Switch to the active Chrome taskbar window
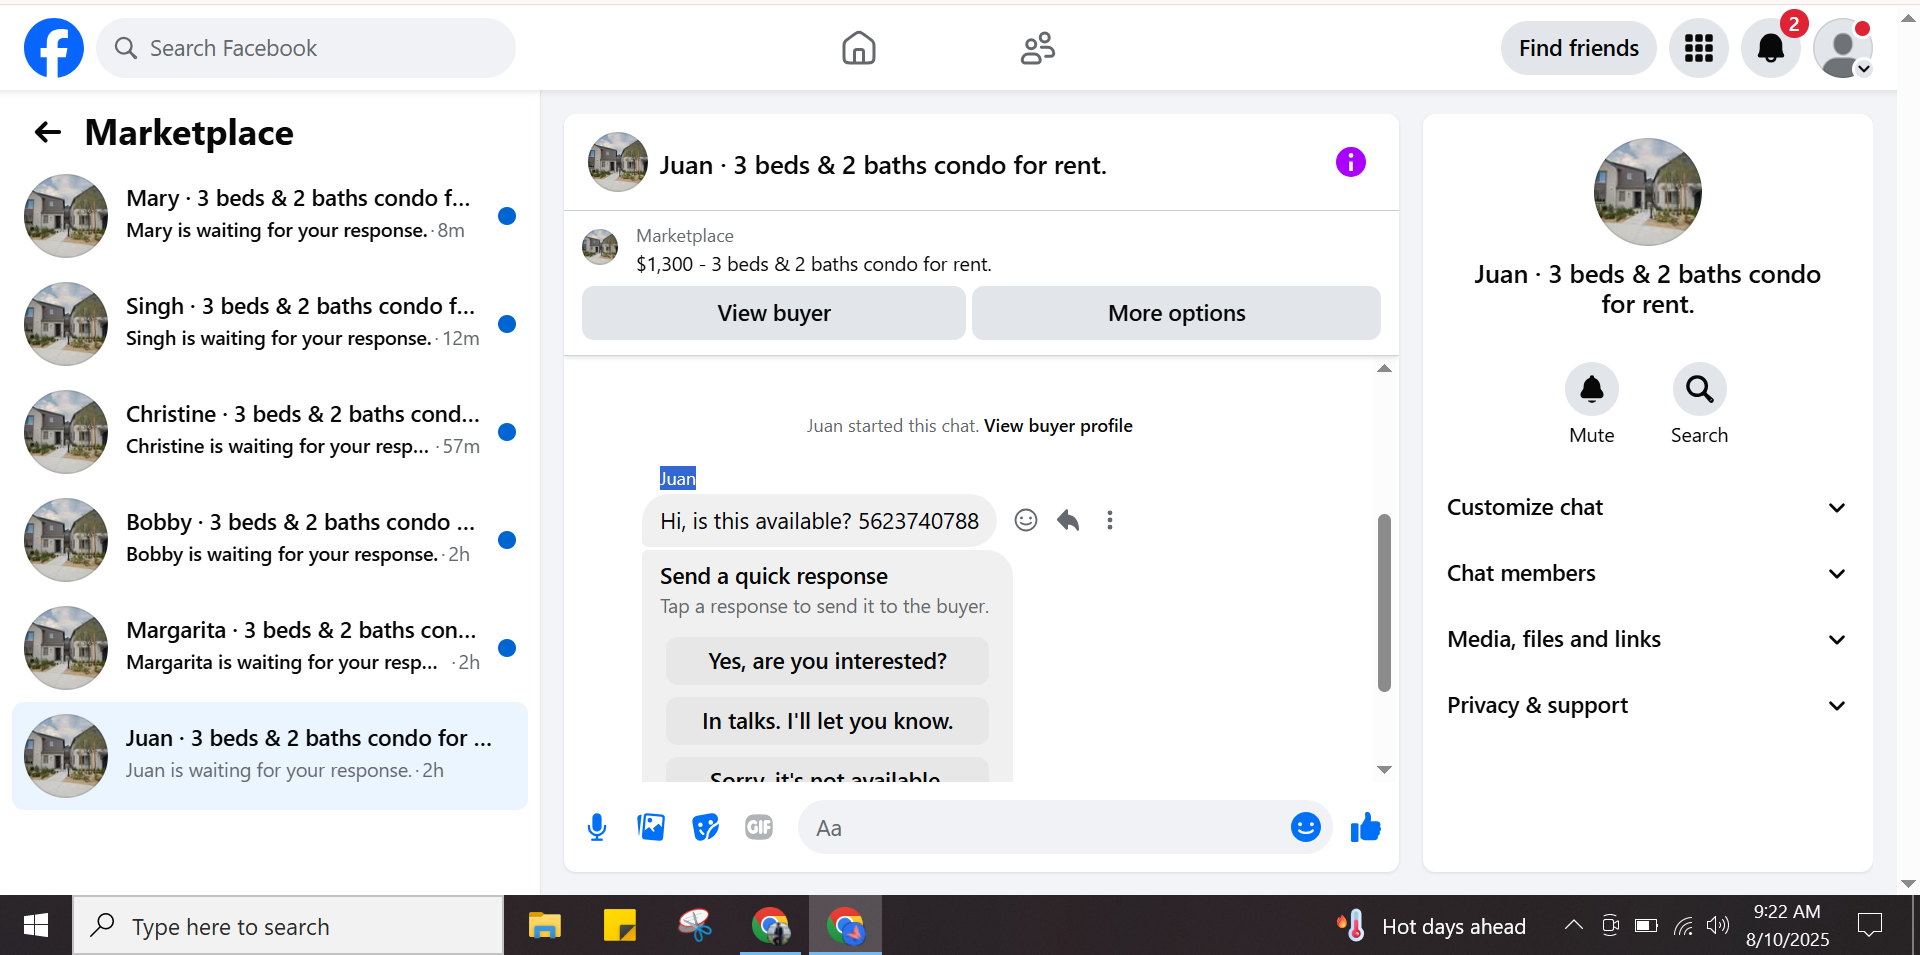The height and width of the screenshot is (955, 1920). (845, 926)
